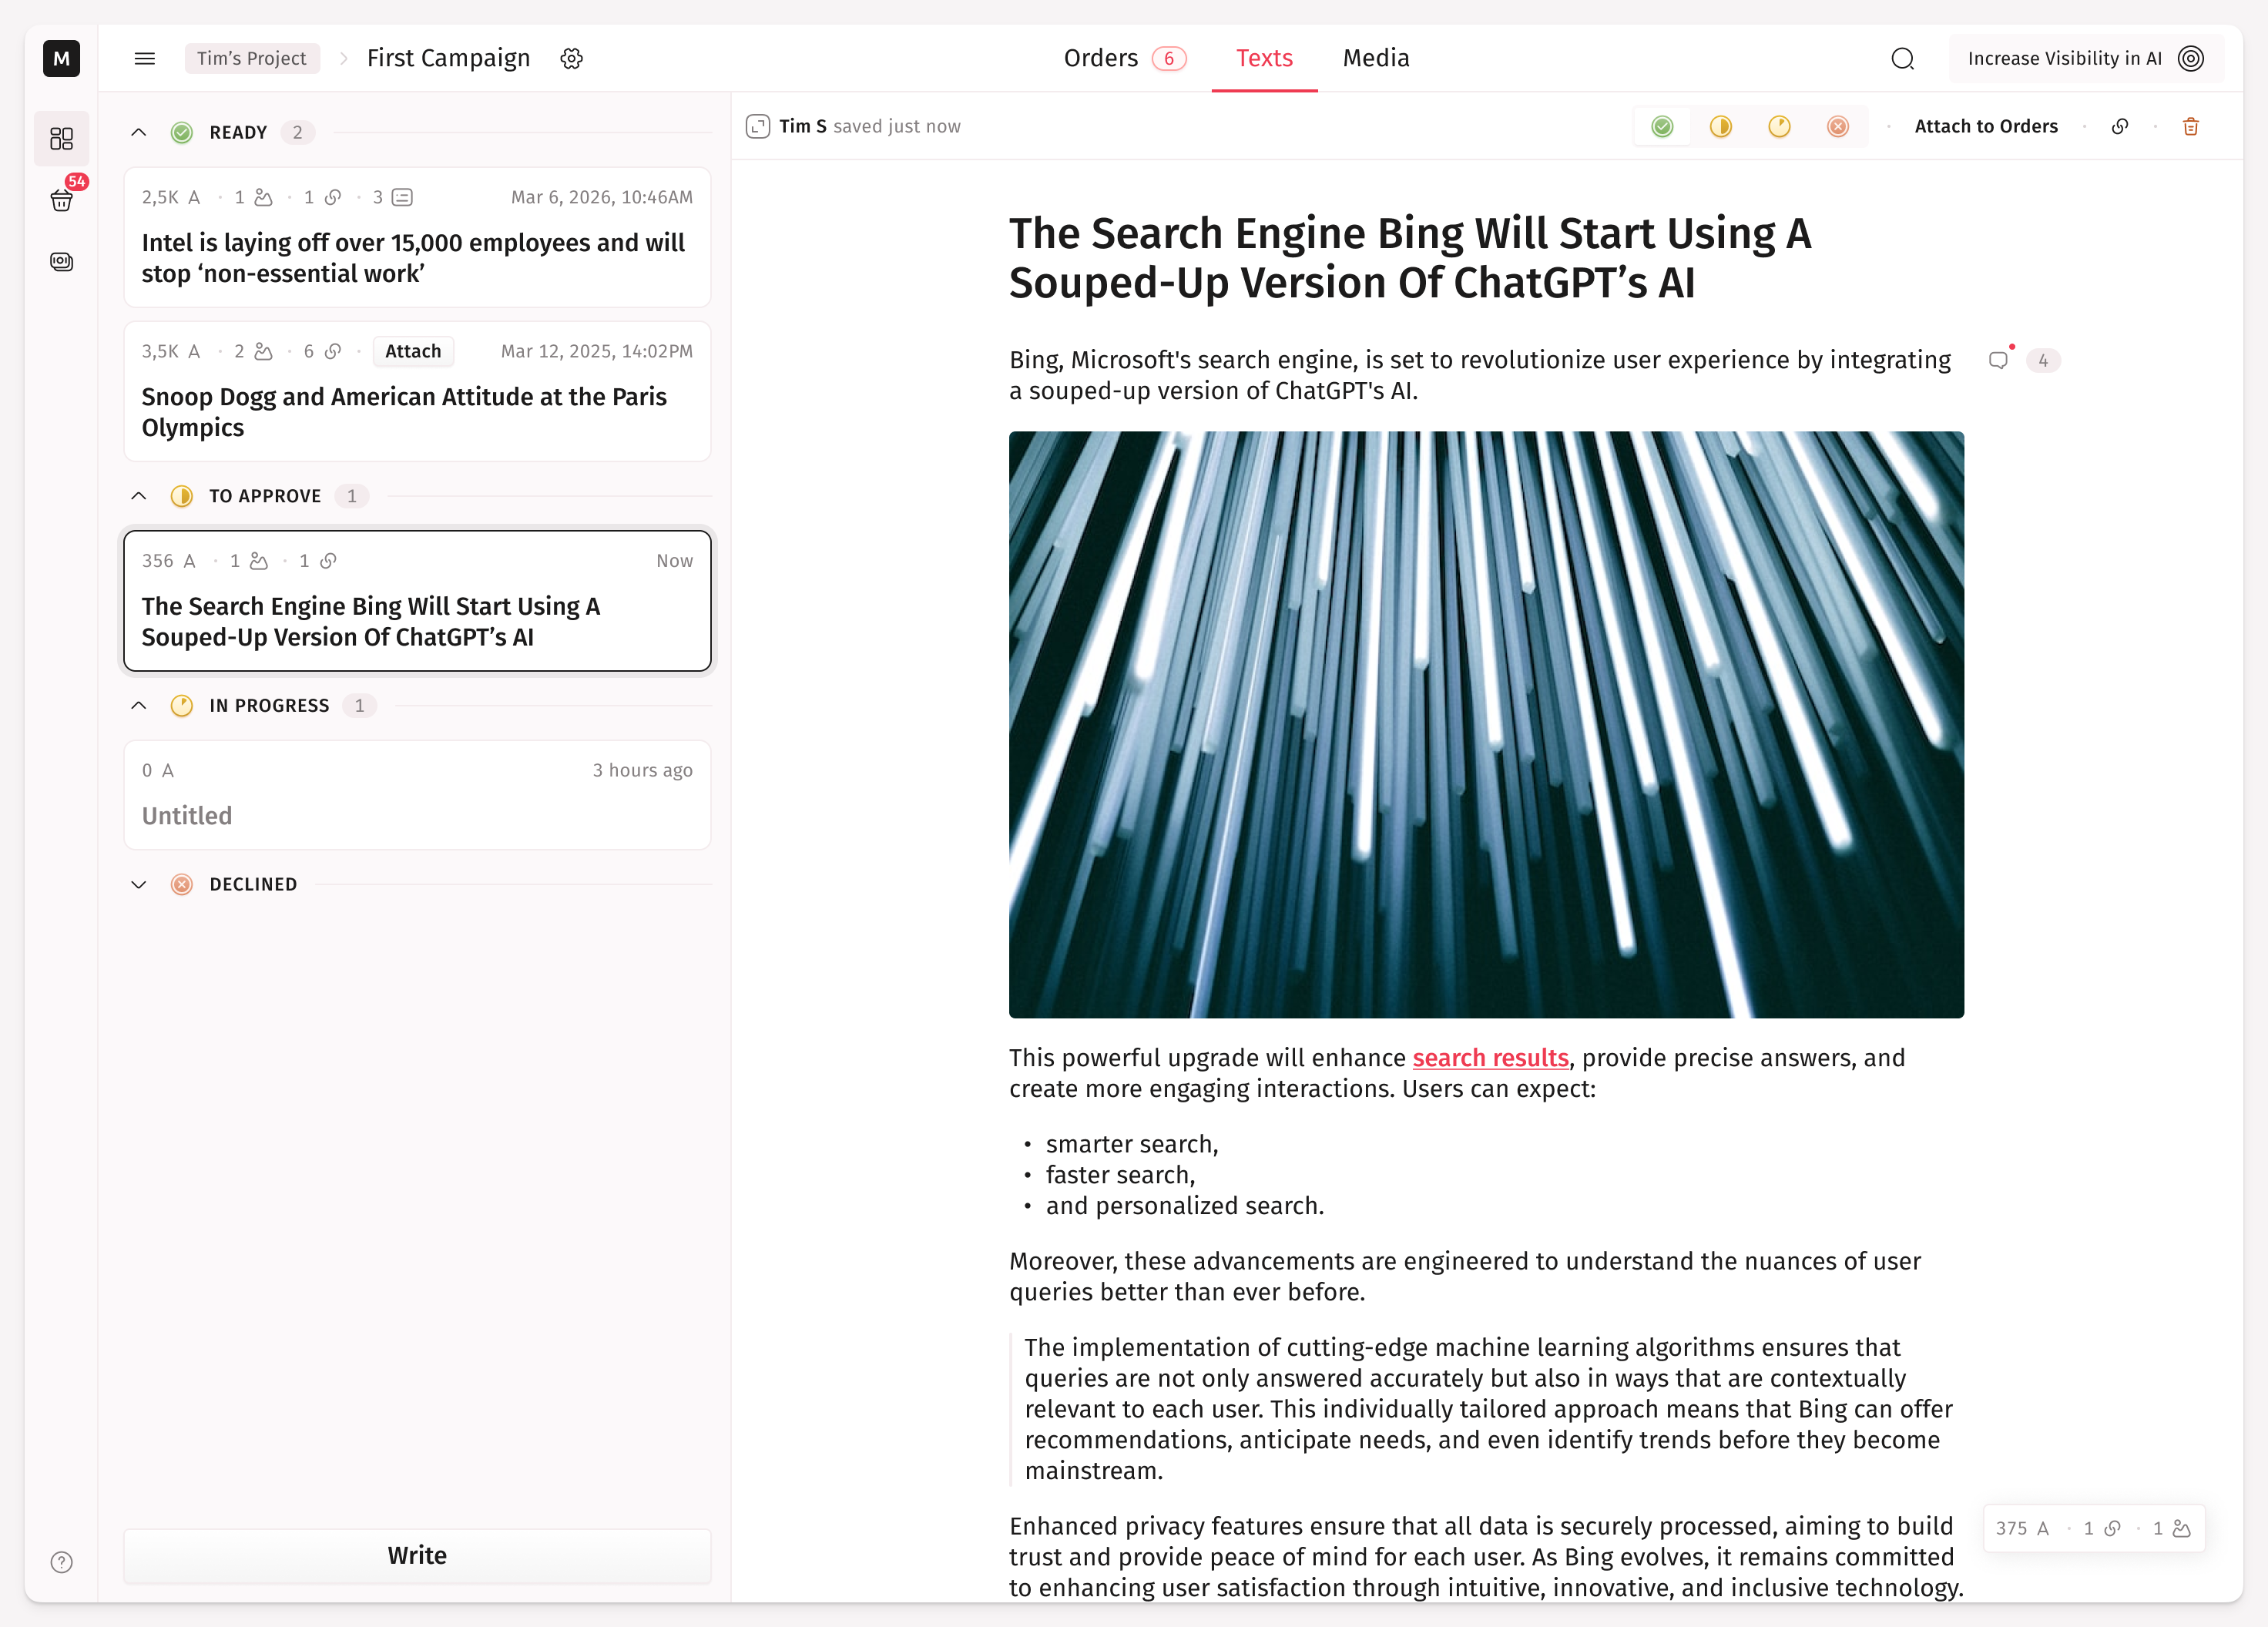
Task: Copy link using chain icon in toolbar
Action: tap(2119, 126)
